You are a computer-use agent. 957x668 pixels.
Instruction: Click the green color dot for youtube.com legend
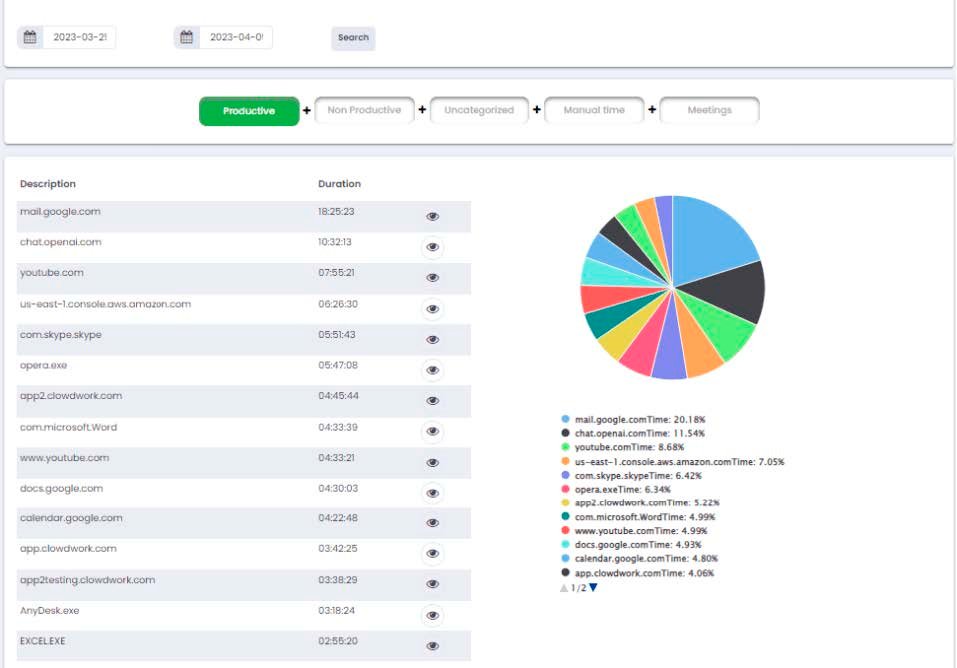point(565,447)
